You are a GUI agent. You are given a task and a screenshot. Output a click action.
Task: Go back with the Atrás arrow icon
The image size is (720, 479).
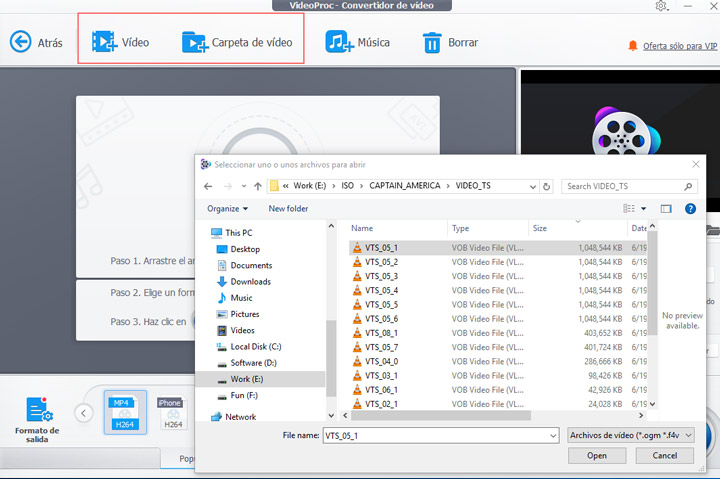(x=21, y=42)
